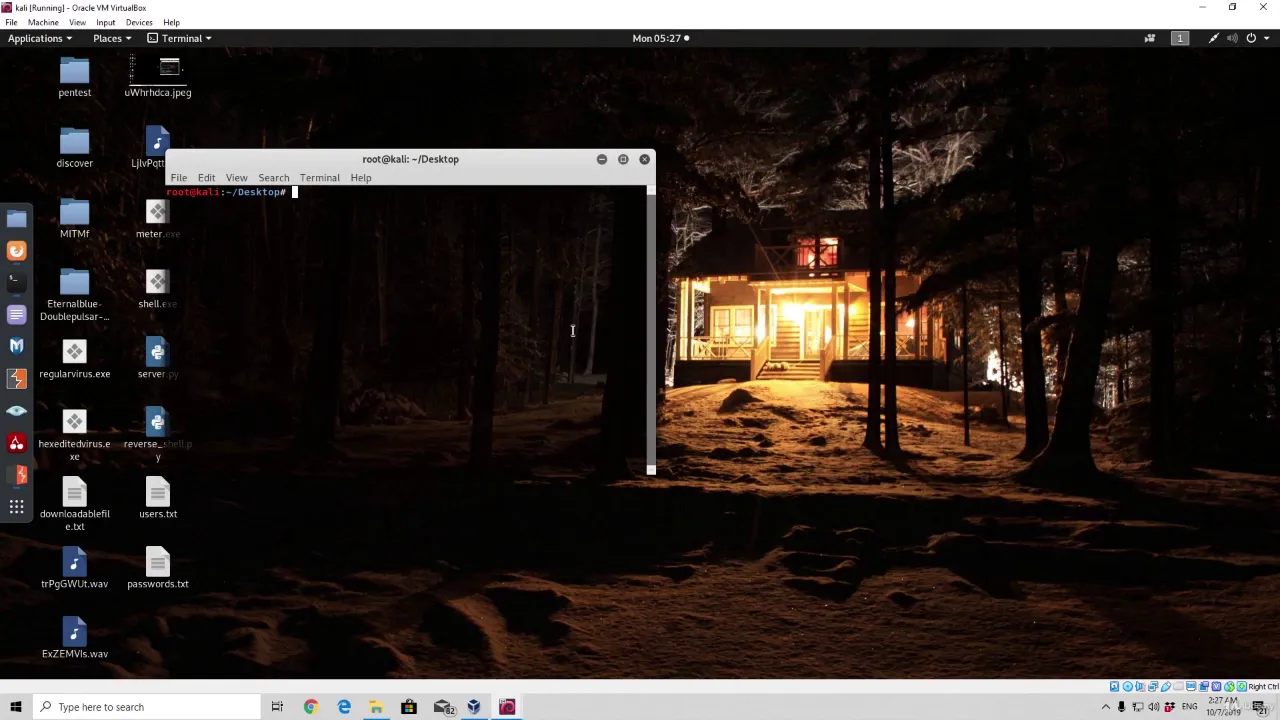
Task: Select the passwords.txt file
Action: pos(158,569)
